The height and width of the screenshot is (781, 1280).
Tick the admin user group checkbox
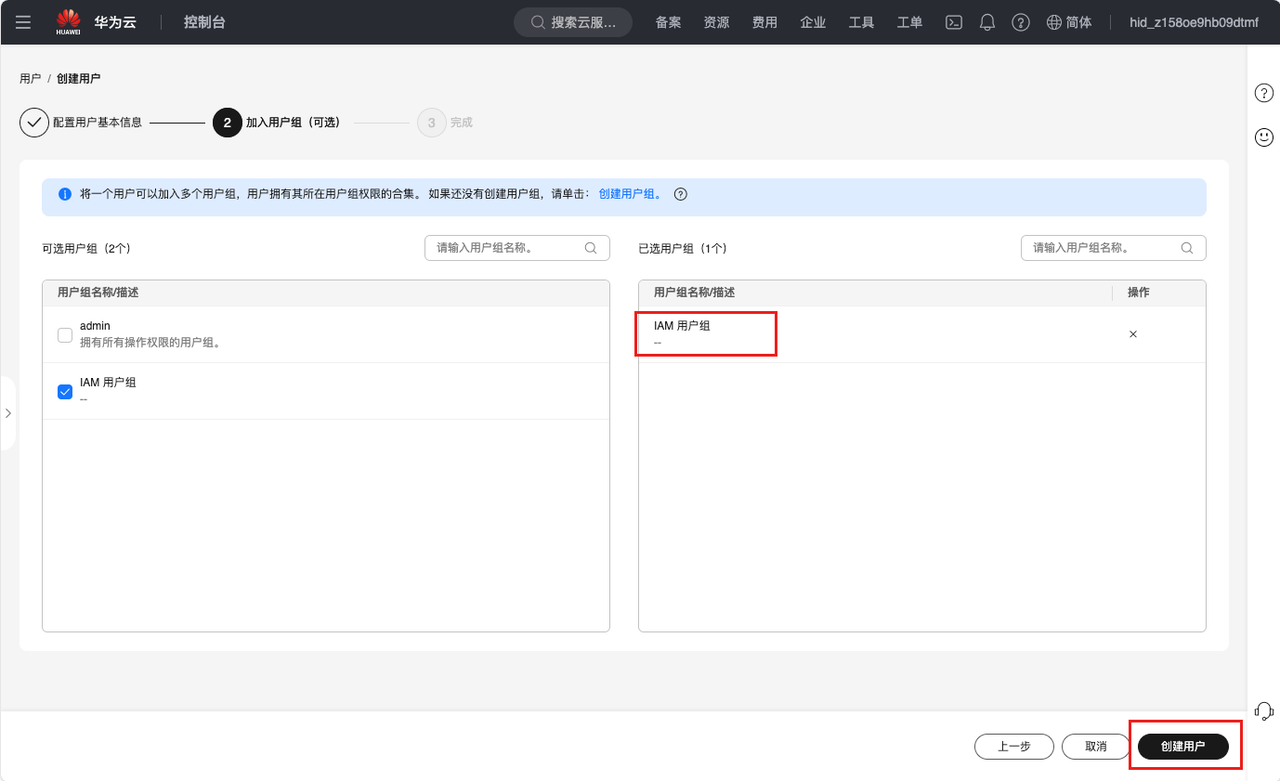click(x=65, y=335)
